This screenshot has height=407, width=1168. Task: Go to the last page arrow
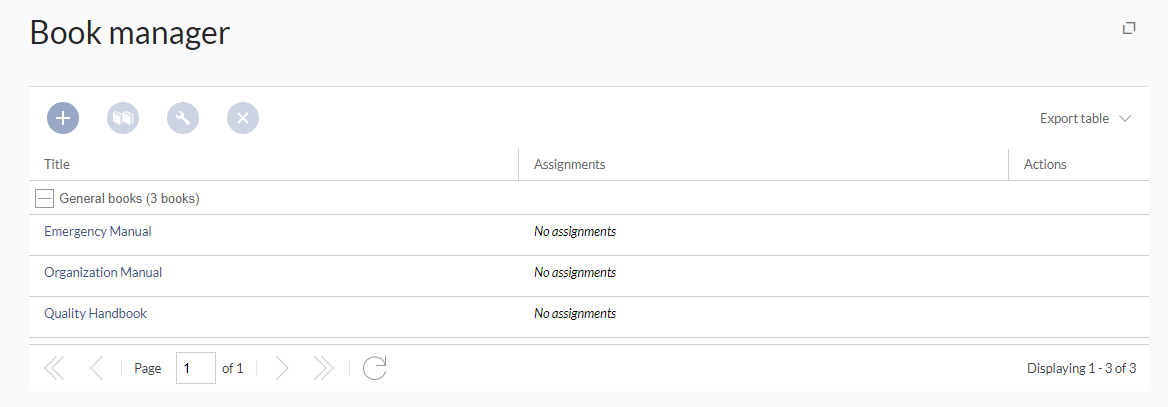pos(323,367)
